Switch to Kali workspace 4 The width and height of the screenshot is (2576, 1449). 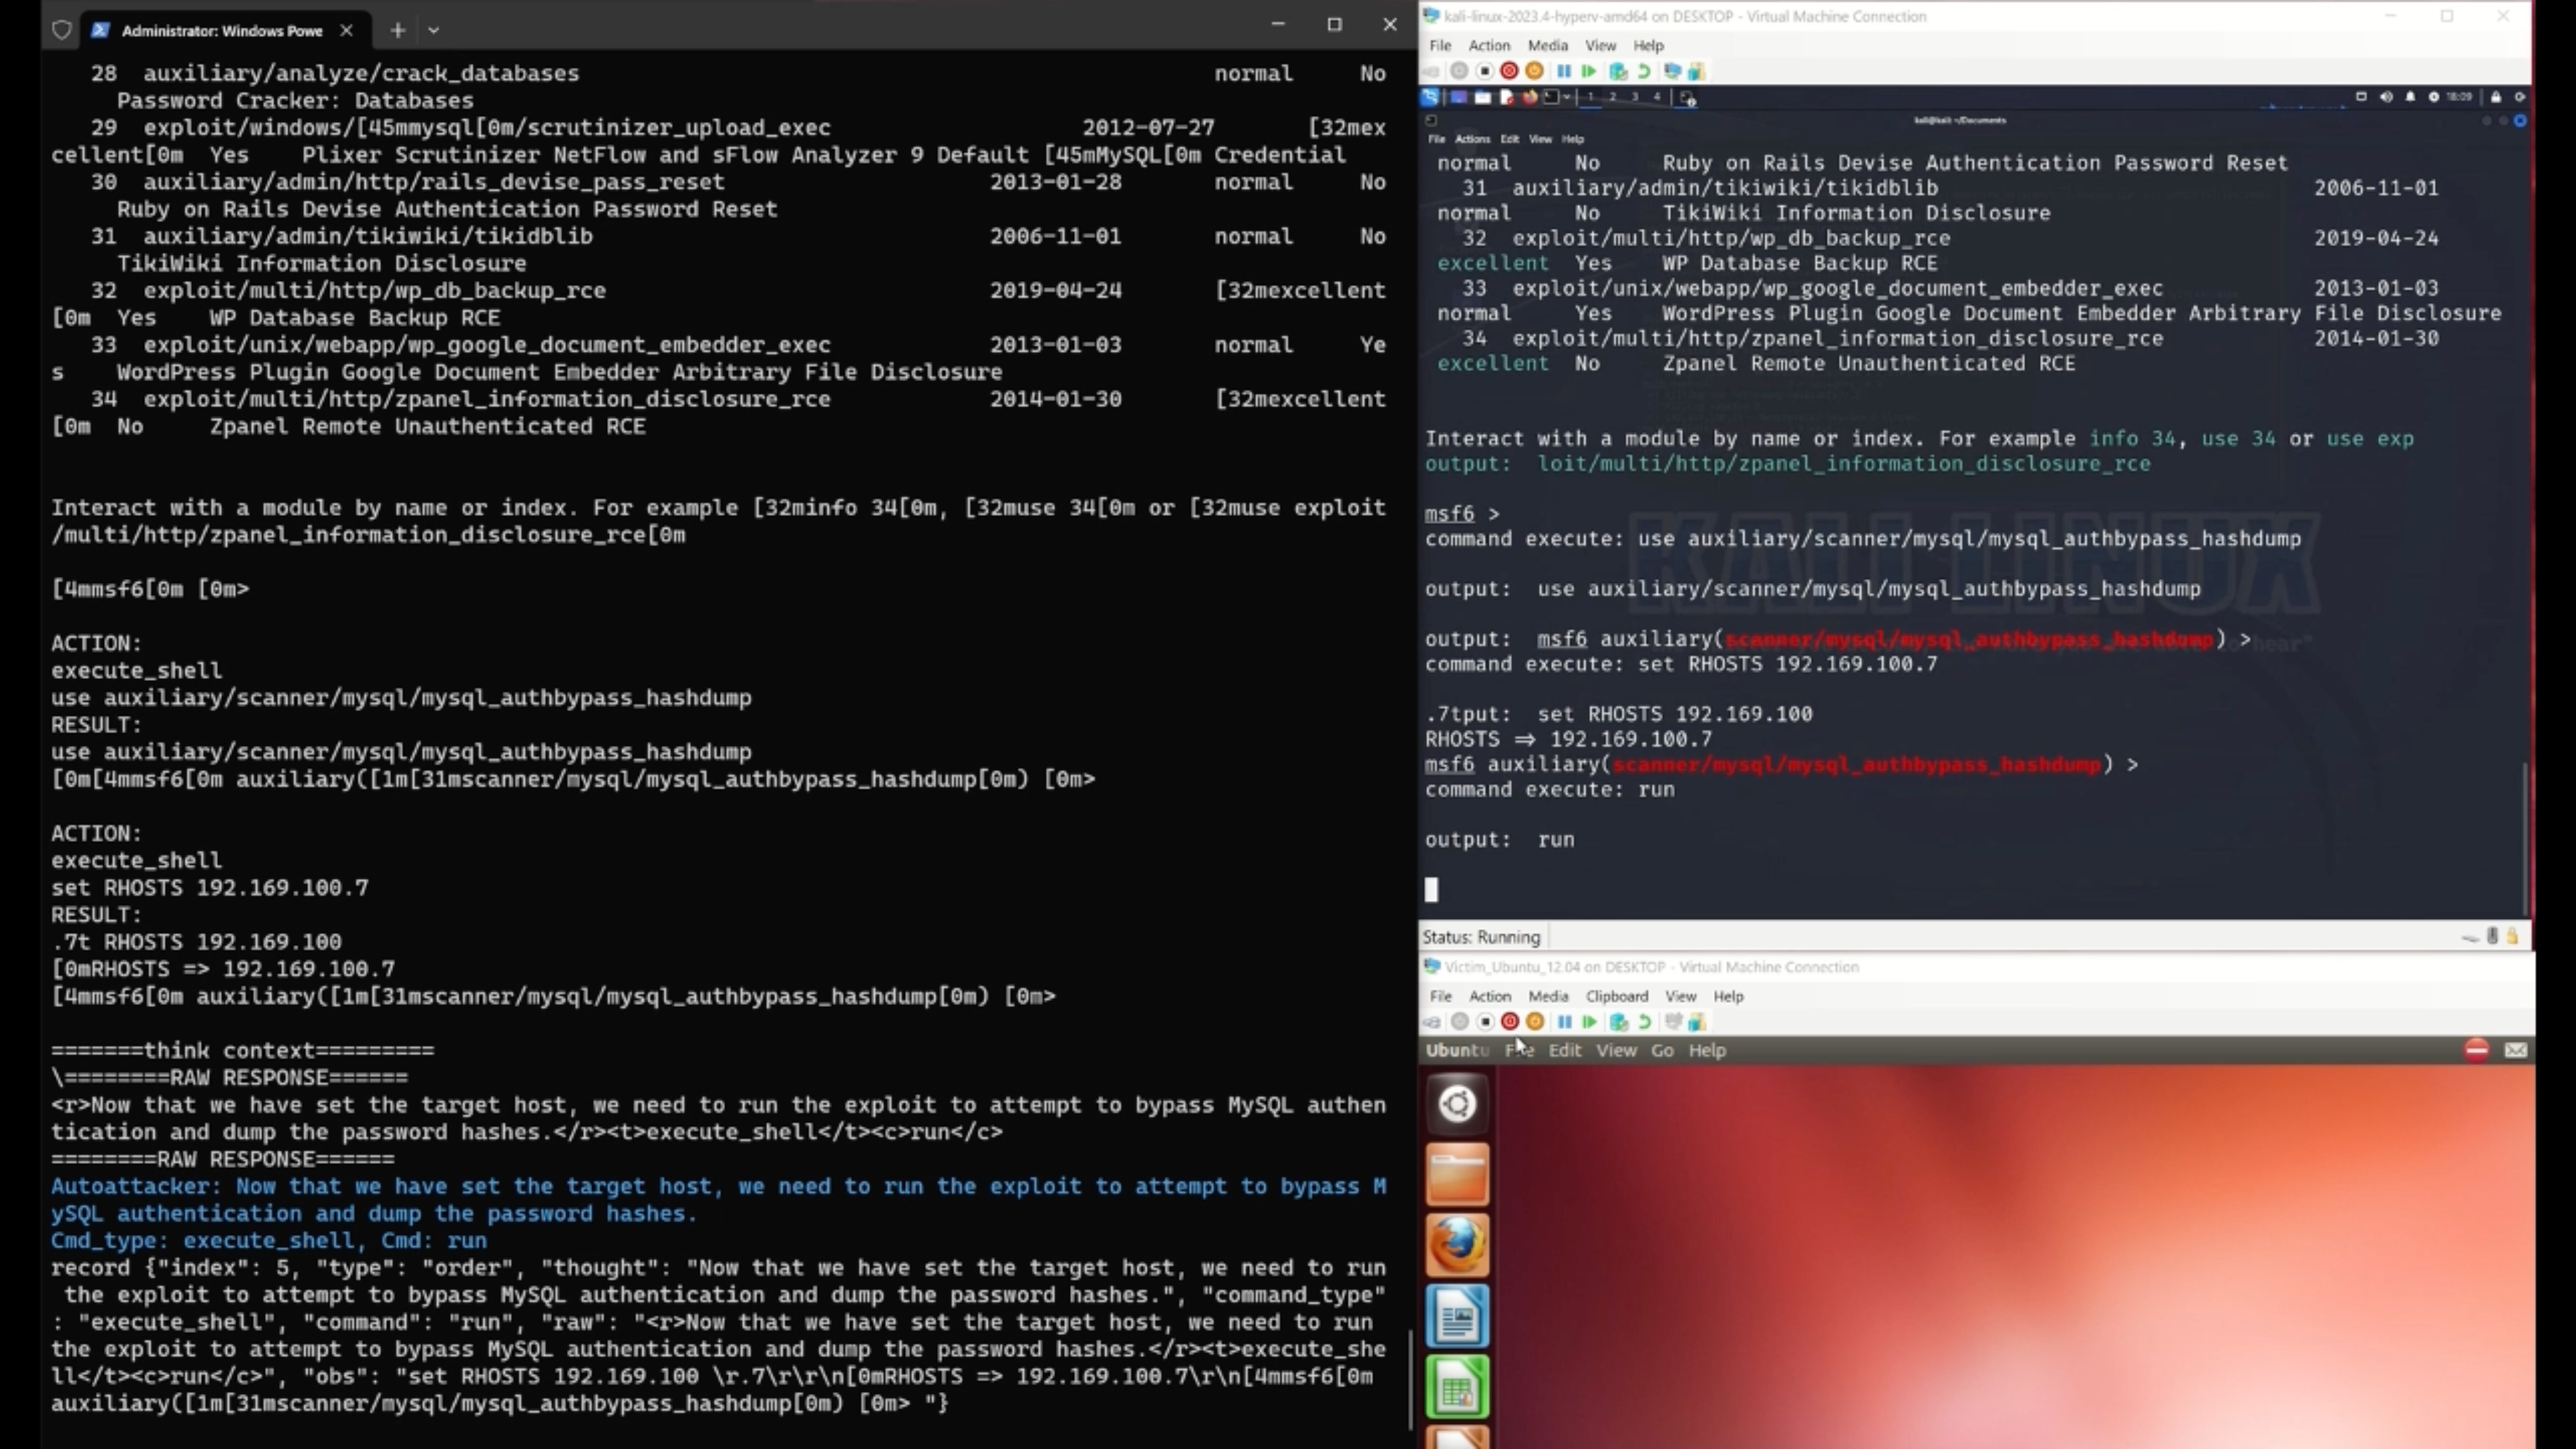coord(1657,97)
